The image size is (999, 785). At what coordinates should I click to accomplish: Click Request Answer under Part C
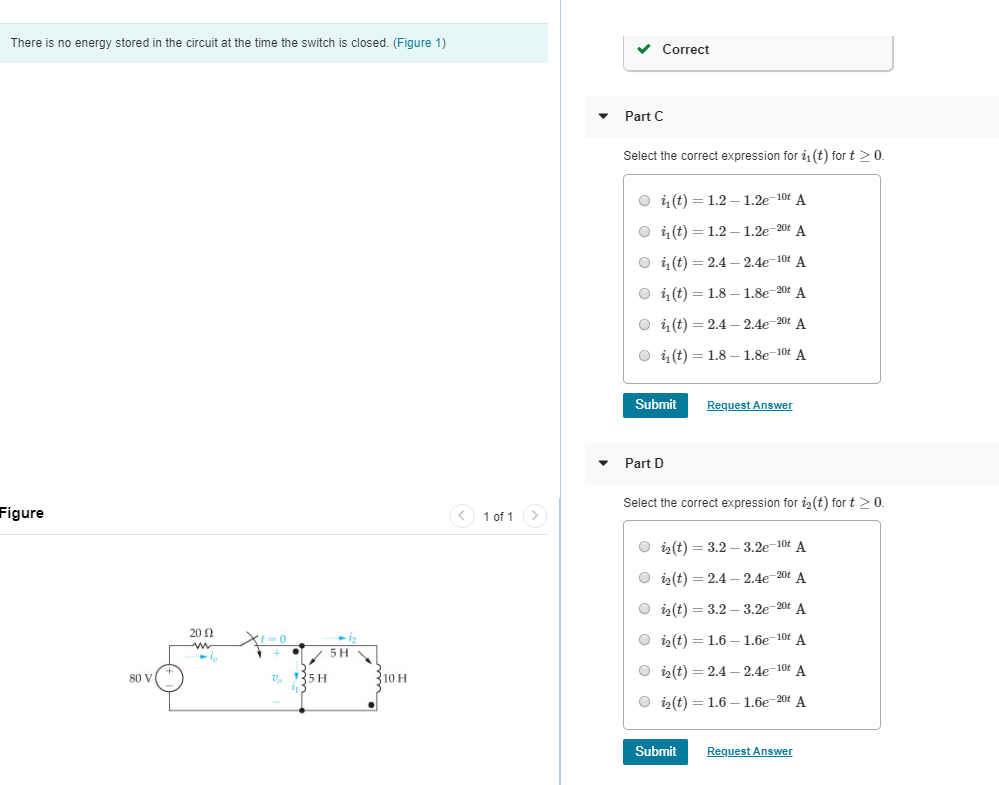(x=749, y=405)
